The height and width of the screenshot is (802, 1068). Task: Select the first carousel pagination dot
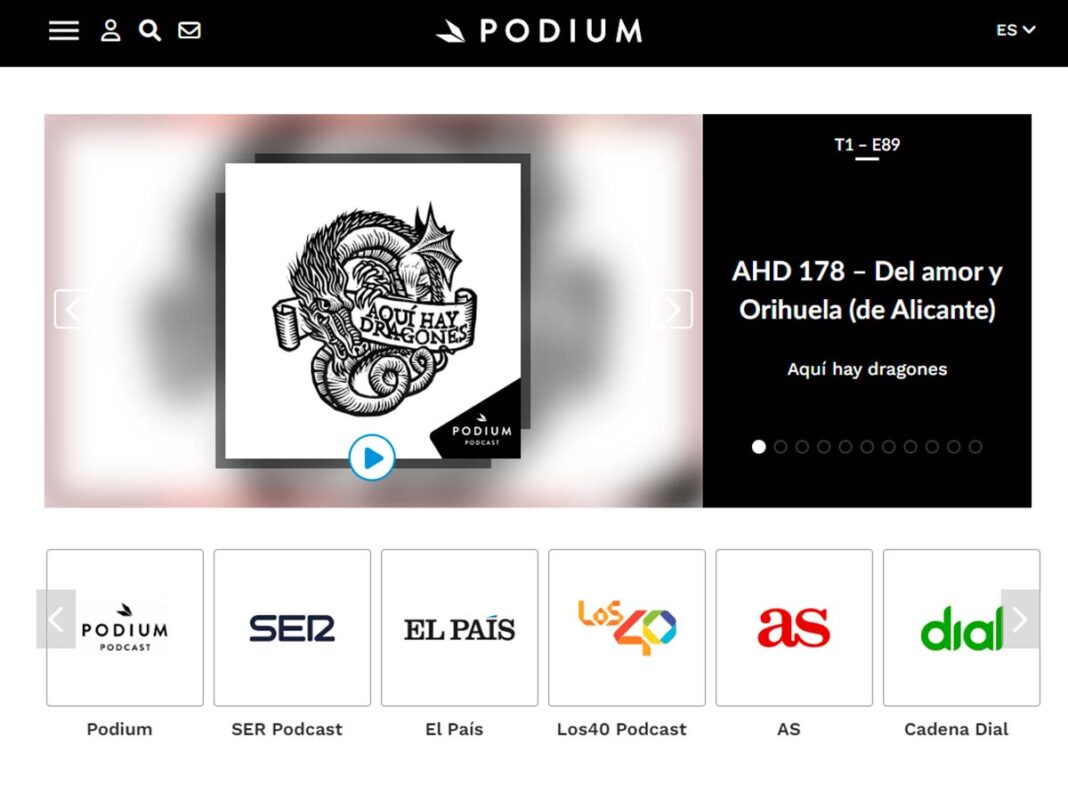(759, 447)
